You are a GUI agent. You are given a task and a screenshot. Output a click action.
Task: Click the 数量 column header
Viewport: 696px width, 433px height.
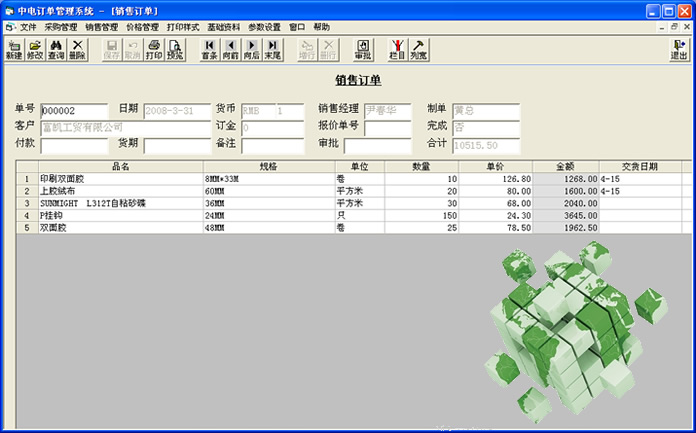click(x=422, y=167)
